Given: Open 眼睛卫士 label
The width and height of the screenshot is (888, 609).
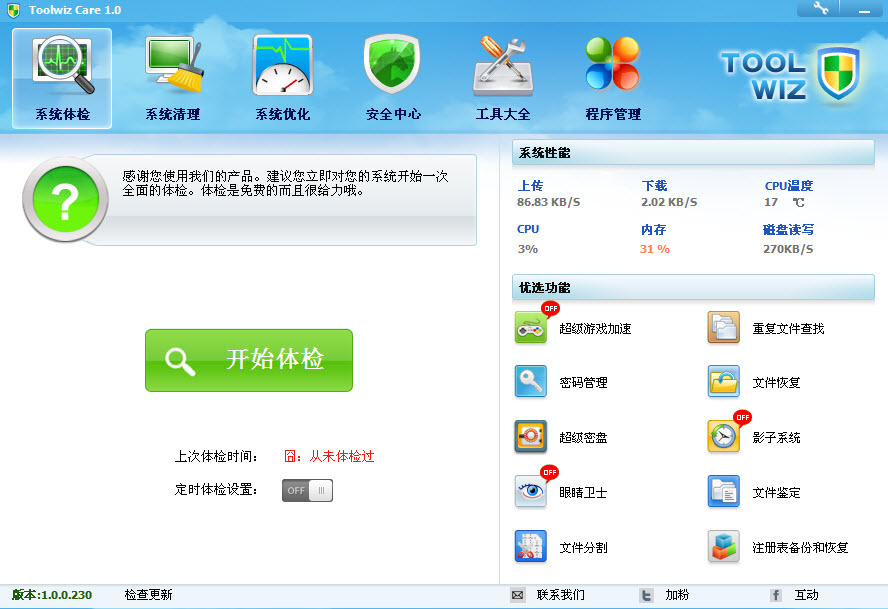Looking at the screenshot, I should coord(583,493).
